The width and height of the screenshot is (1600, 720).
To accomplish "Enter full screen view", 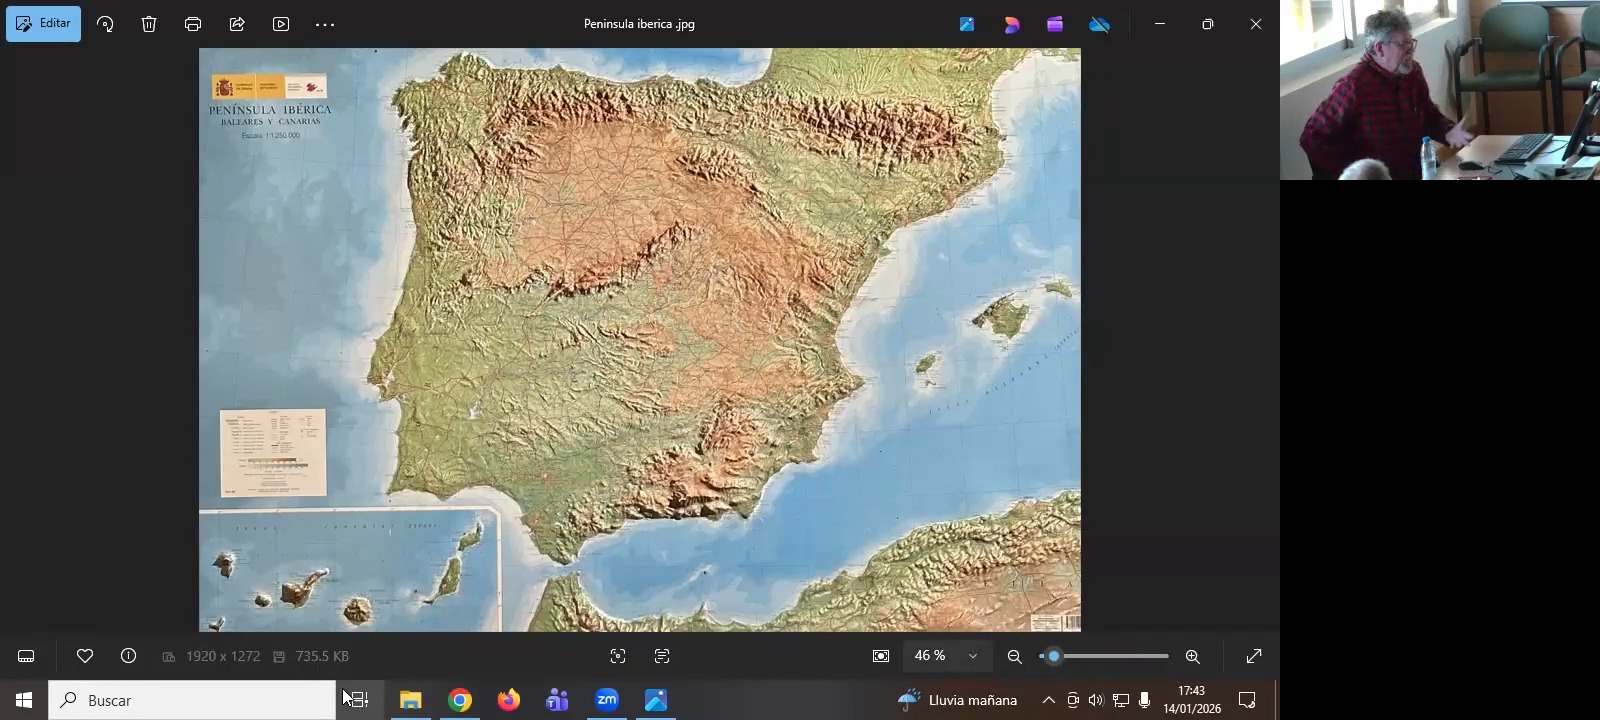I will (1254, 657).
